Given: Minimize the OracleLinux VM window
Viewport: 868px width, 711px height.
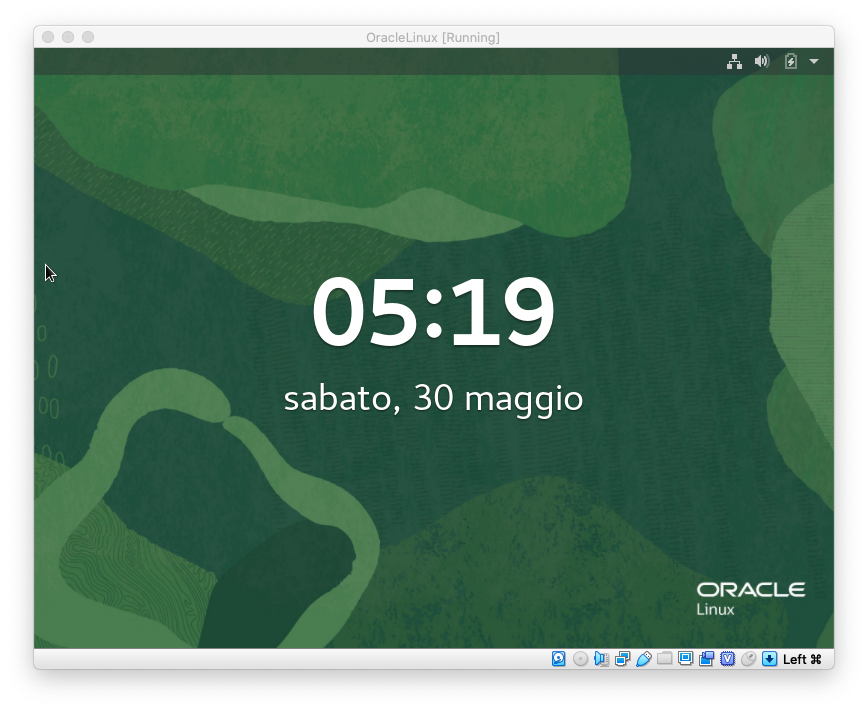Looking at the screenshot, I should click(68, 37).
